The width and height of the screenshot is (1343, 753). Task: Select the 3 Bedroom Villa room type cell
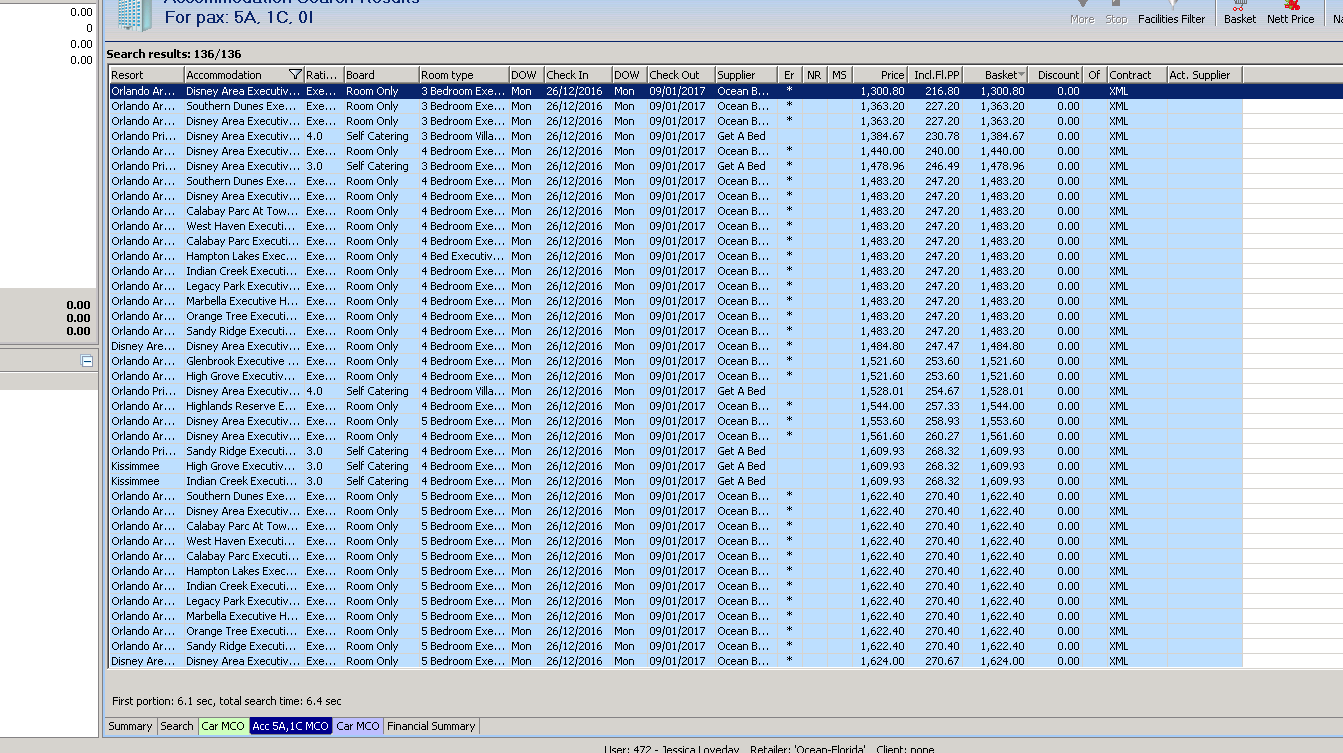pos(463,136)
